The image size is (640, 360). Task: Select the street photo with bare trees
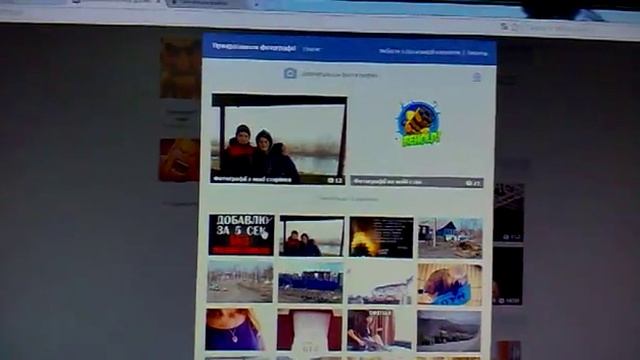[240, 282]
